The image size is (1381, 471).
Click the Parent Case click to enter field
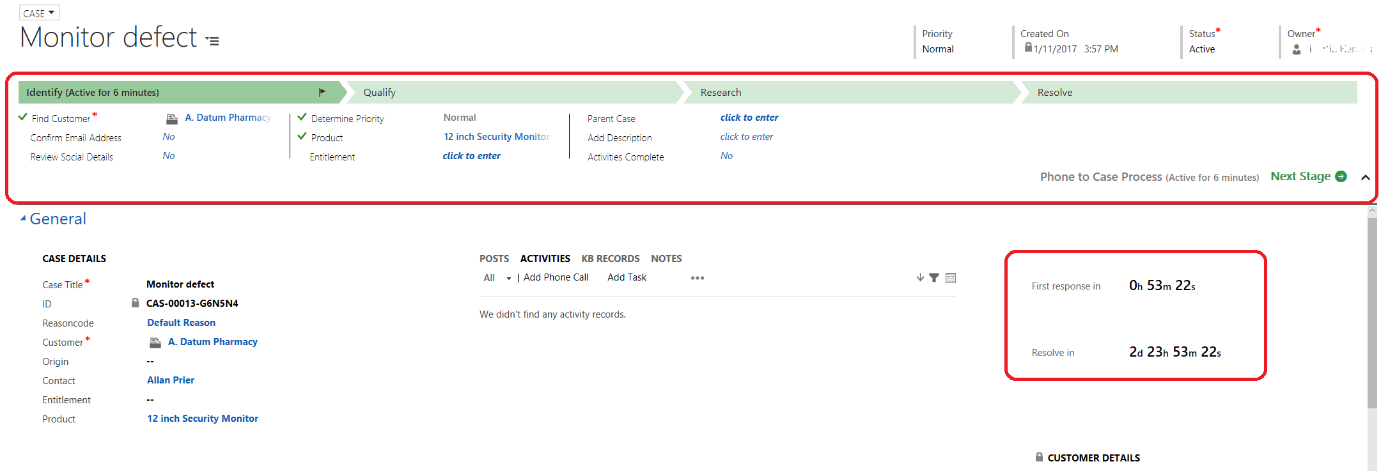pyautogui.click(x=749, y=118)
